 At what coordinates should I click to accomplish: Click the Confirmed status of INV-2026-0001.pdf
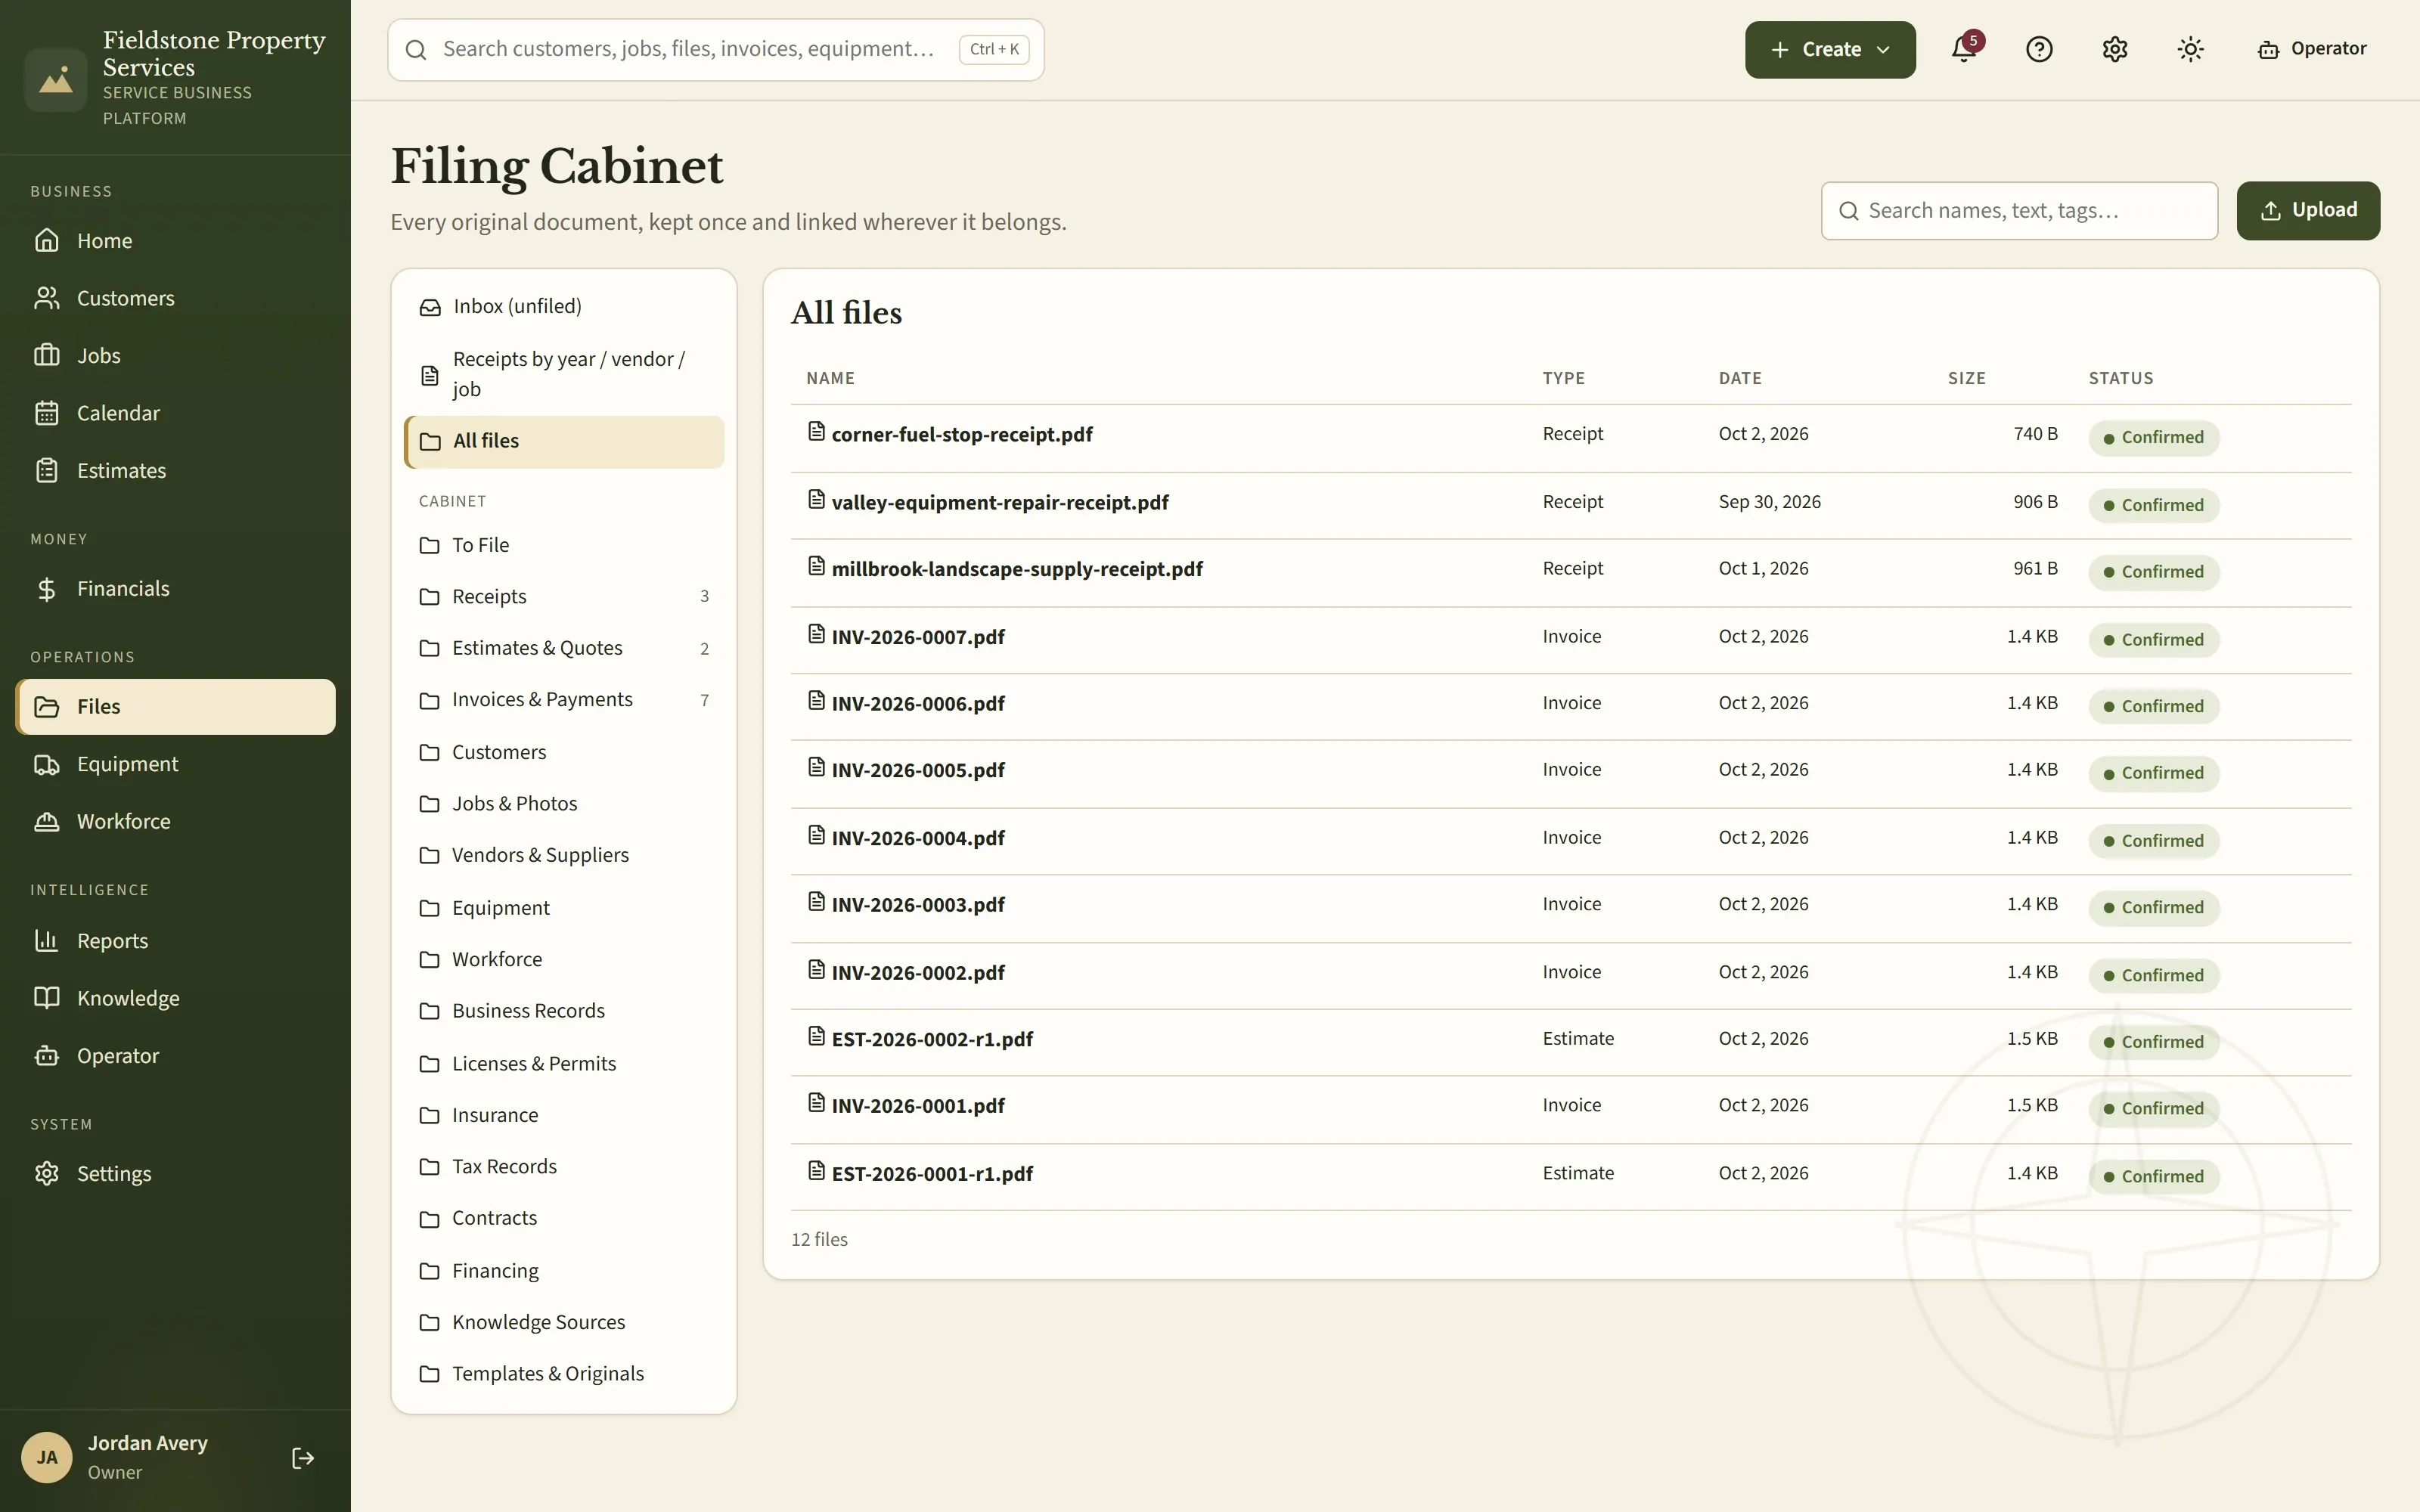2153,1108
